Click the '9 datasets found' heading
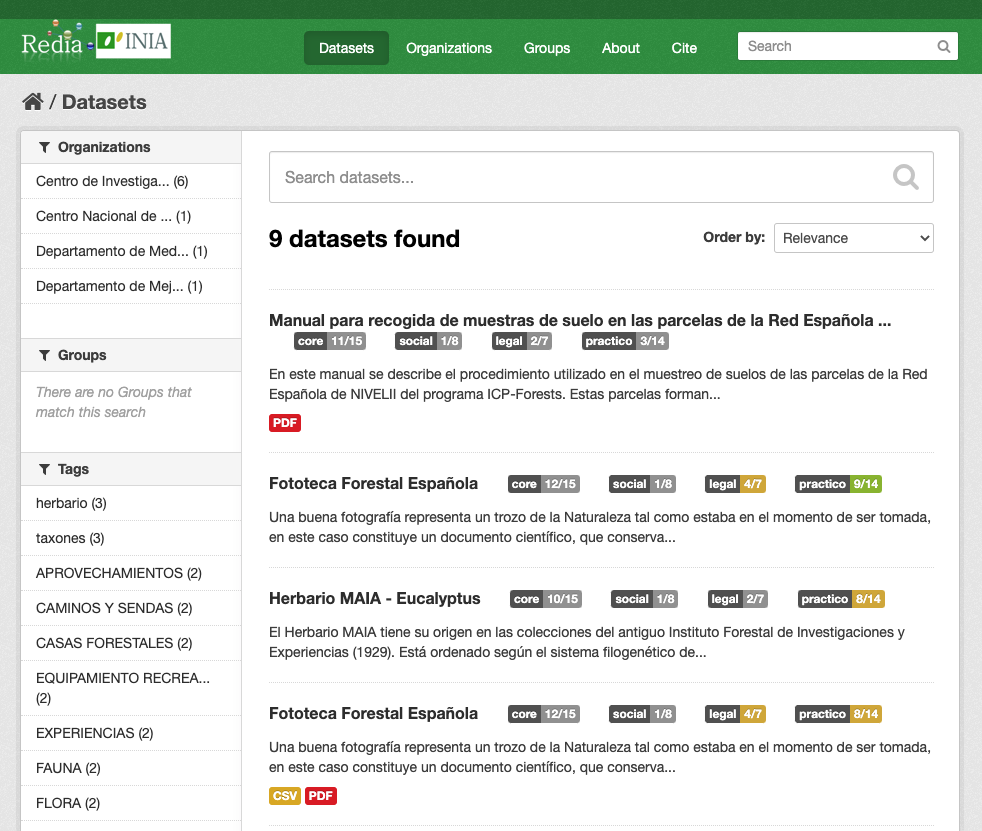The image size is (982, 831). tap(364, 239)
